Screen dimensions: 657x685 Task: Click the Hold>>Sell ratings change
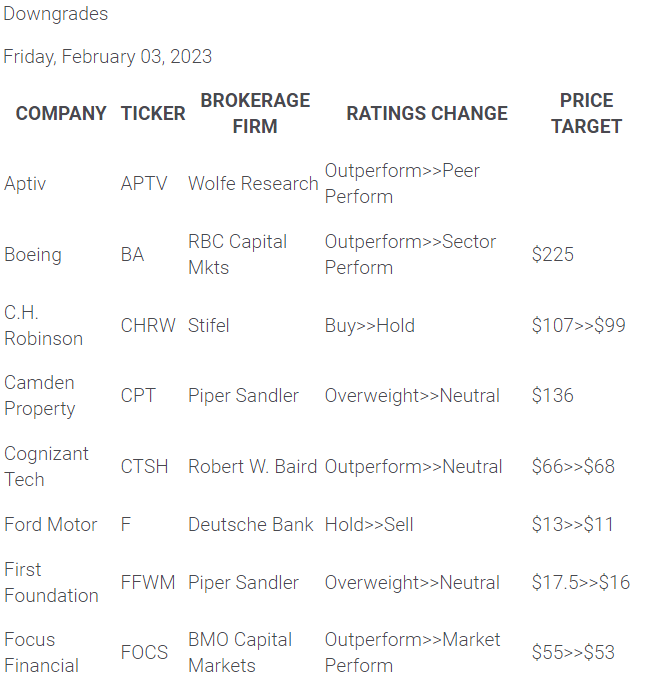pyautogui.click(x=368, y=525)
